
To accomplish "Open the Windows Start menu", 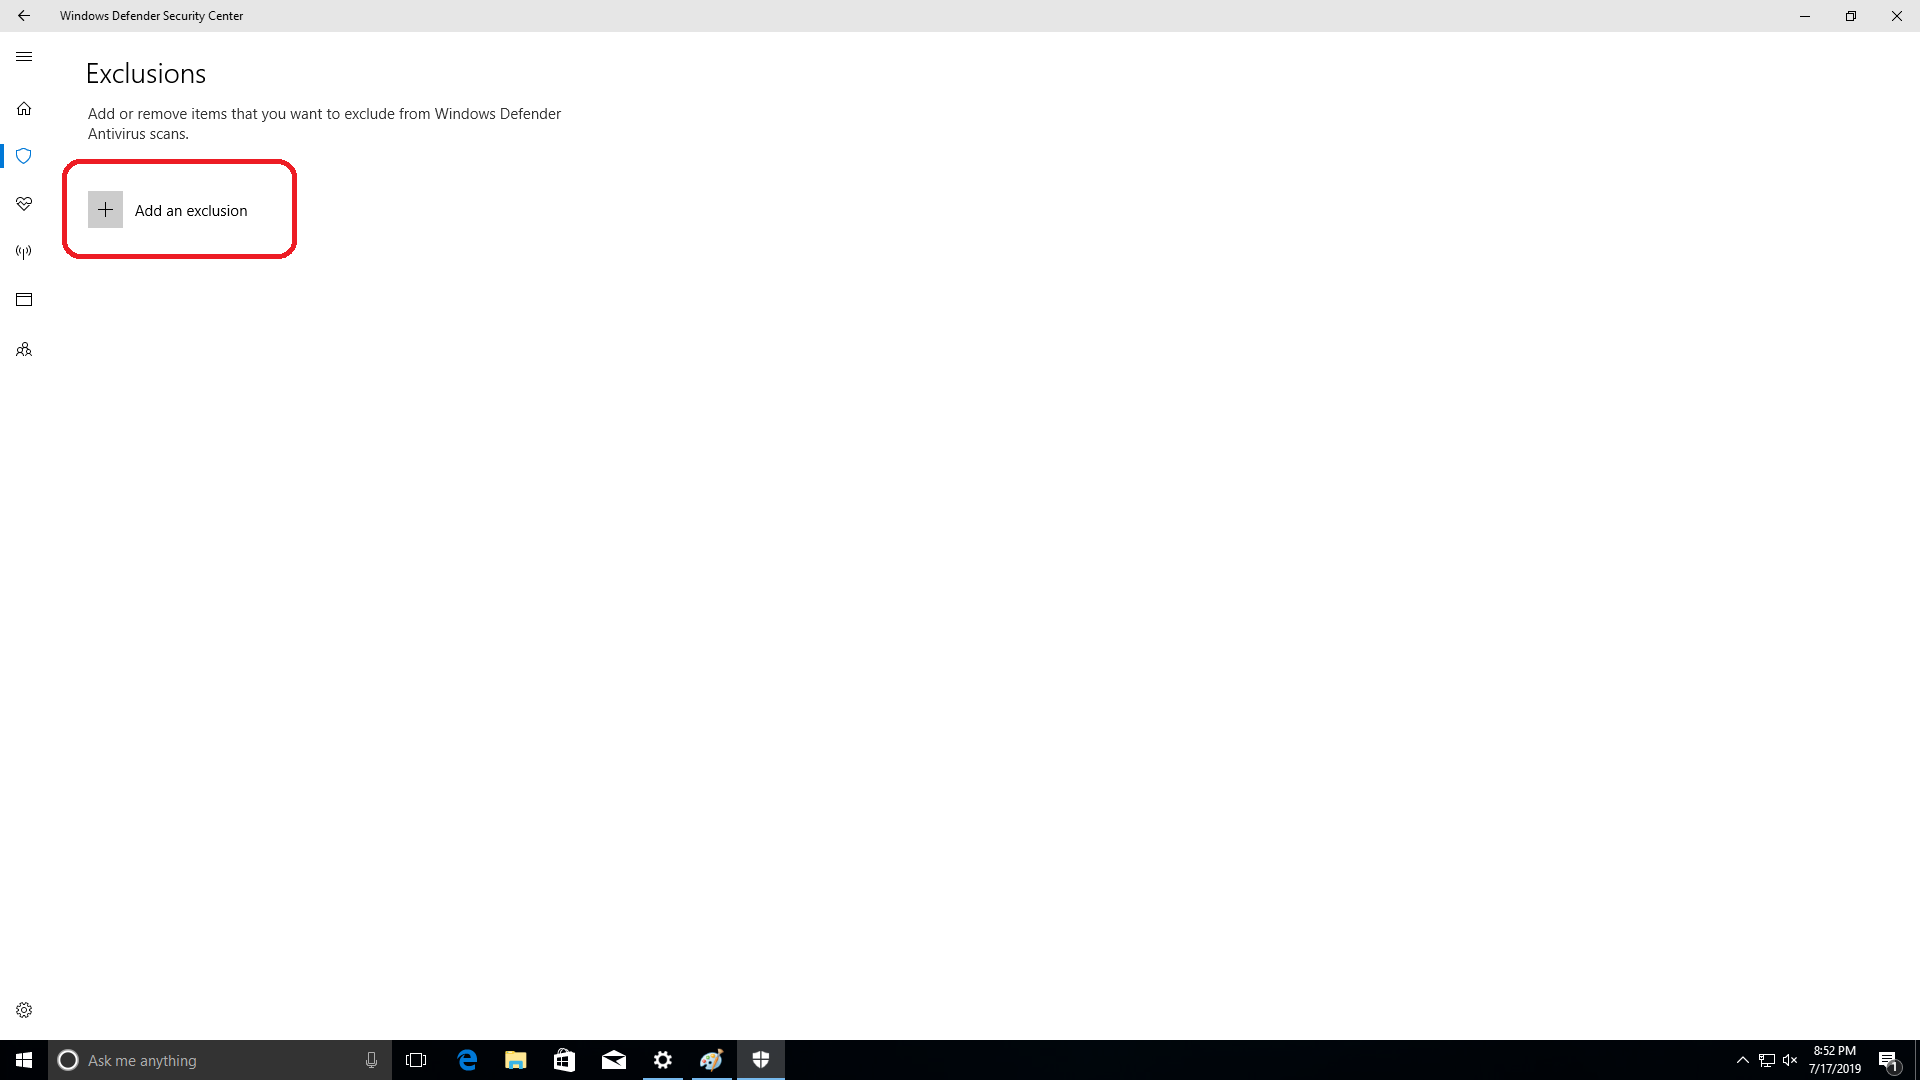I will [x=24, y=1060].
